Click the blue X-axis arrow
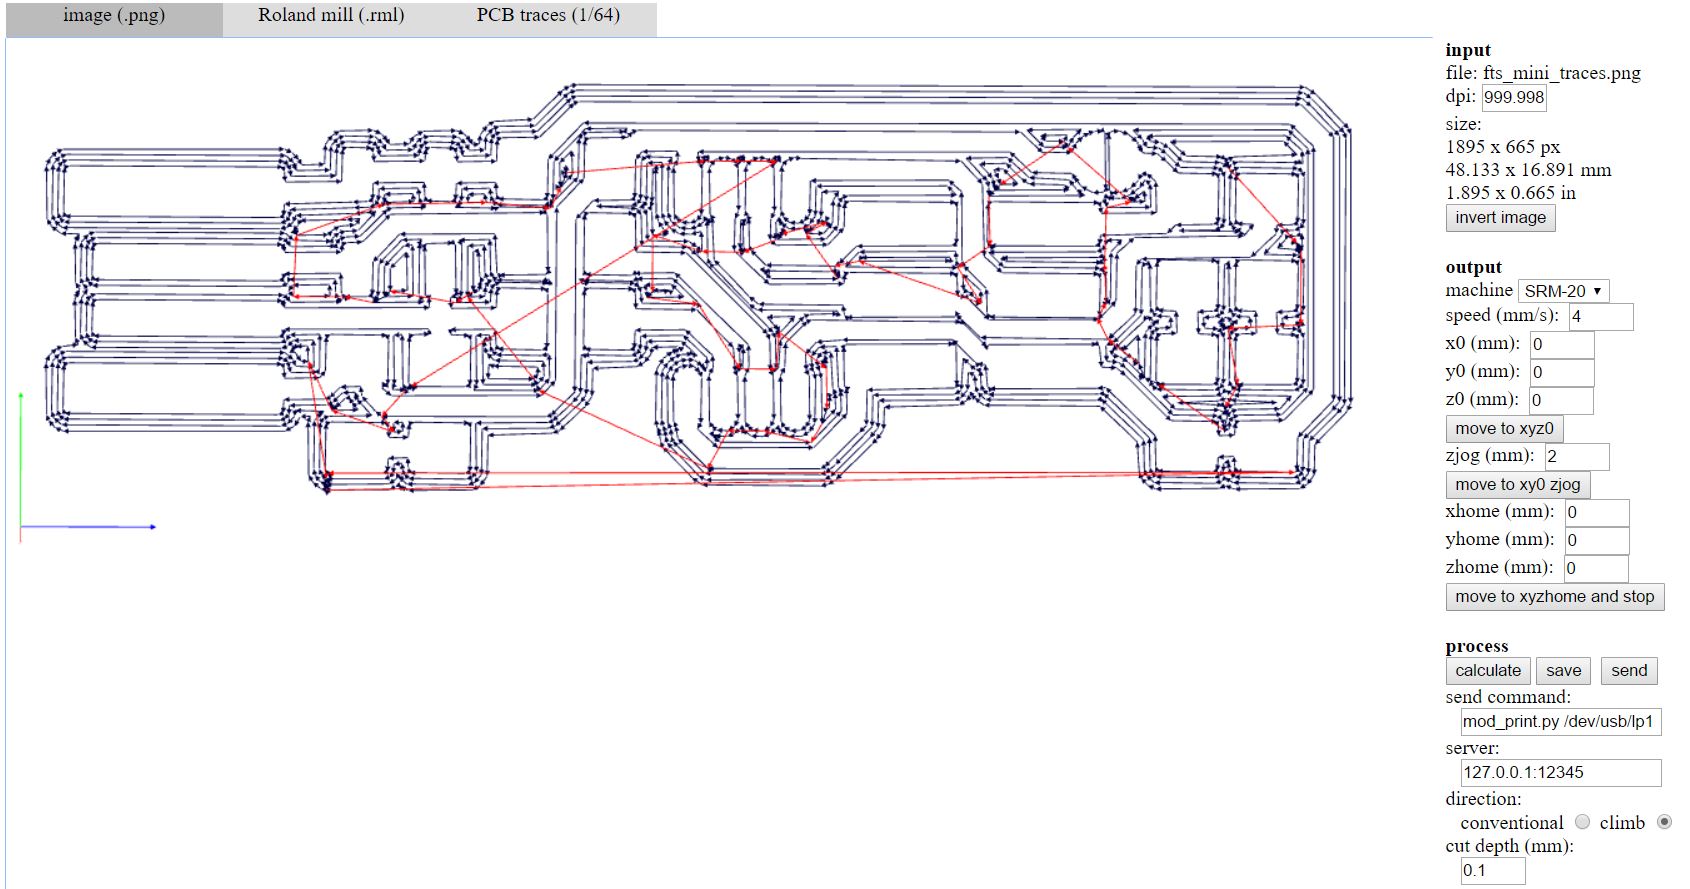The height and width of the screenshot is (889, 1690). (x=88, y=527)
